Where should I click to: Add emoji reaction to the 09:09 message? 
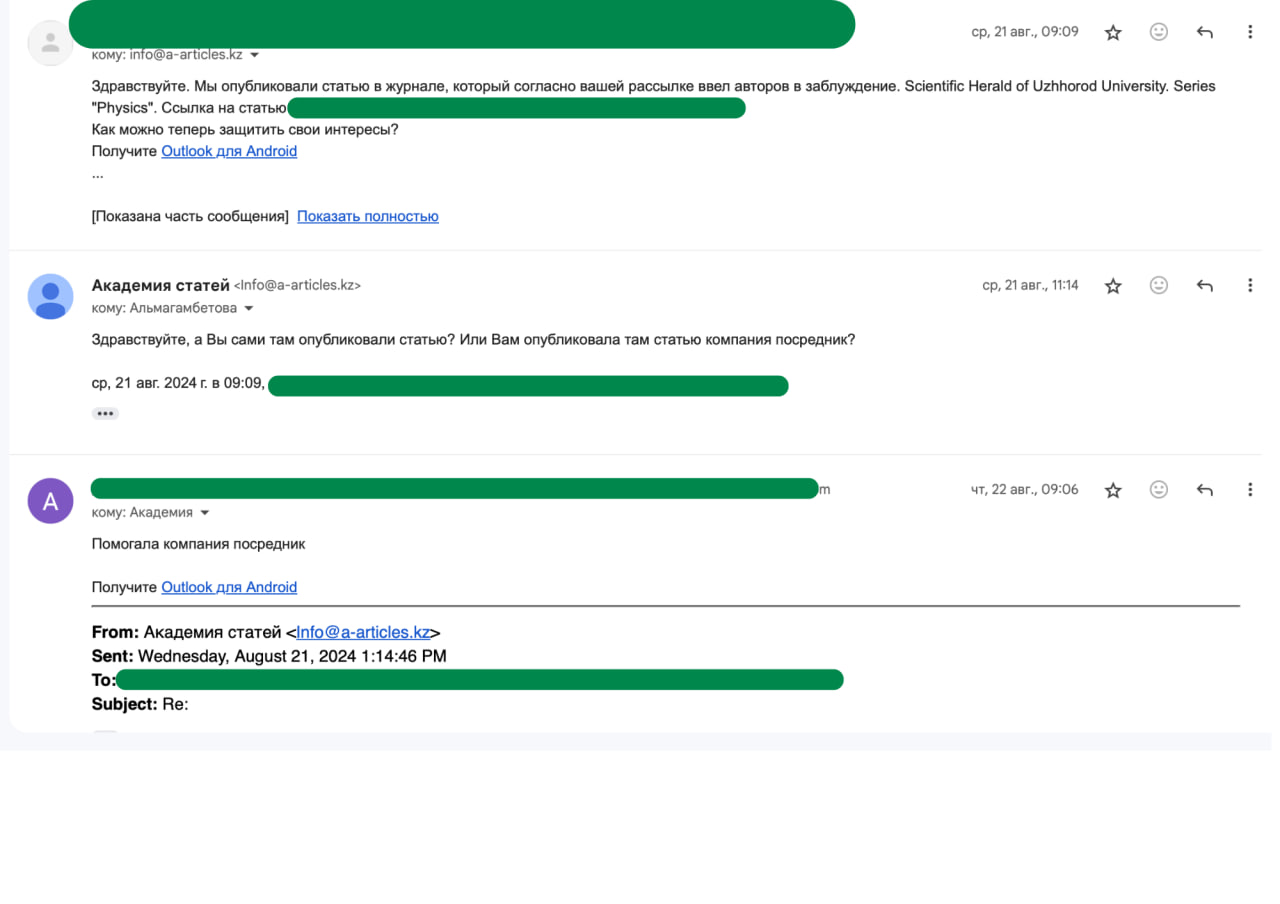coord(1159,32)
